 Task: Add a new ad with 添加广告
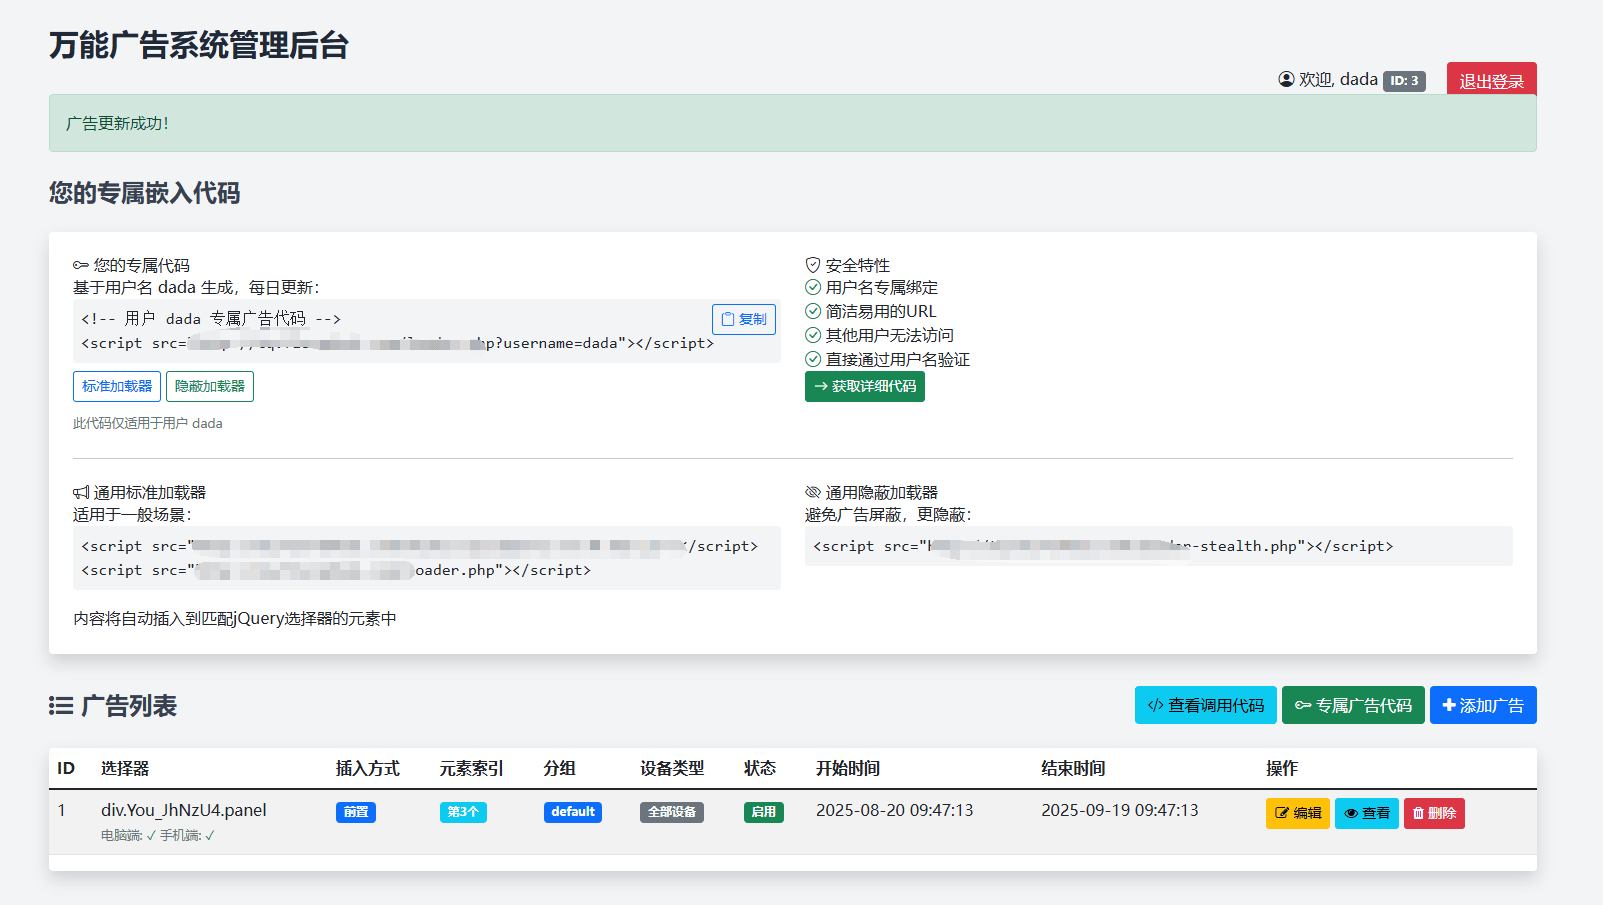click(1483, 705)
